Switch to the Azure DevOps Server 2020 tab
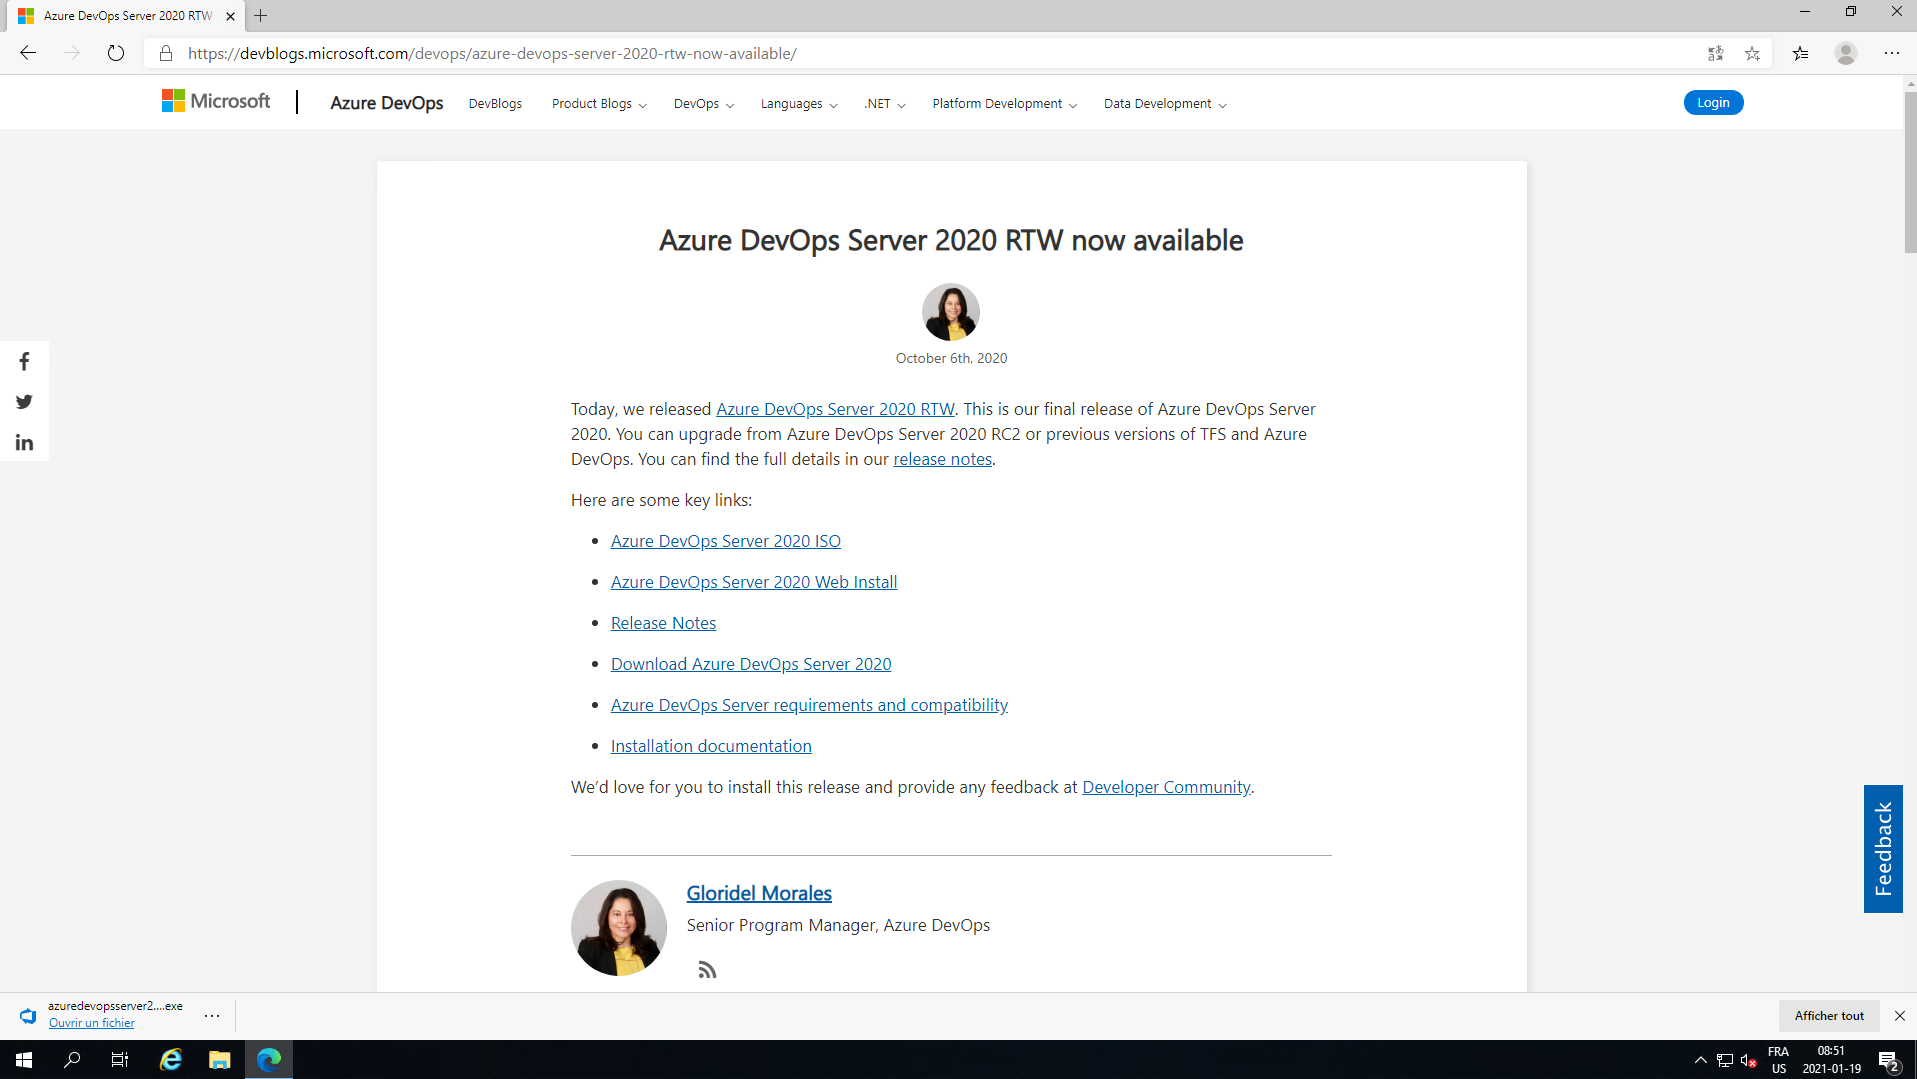 pos(128,16)
